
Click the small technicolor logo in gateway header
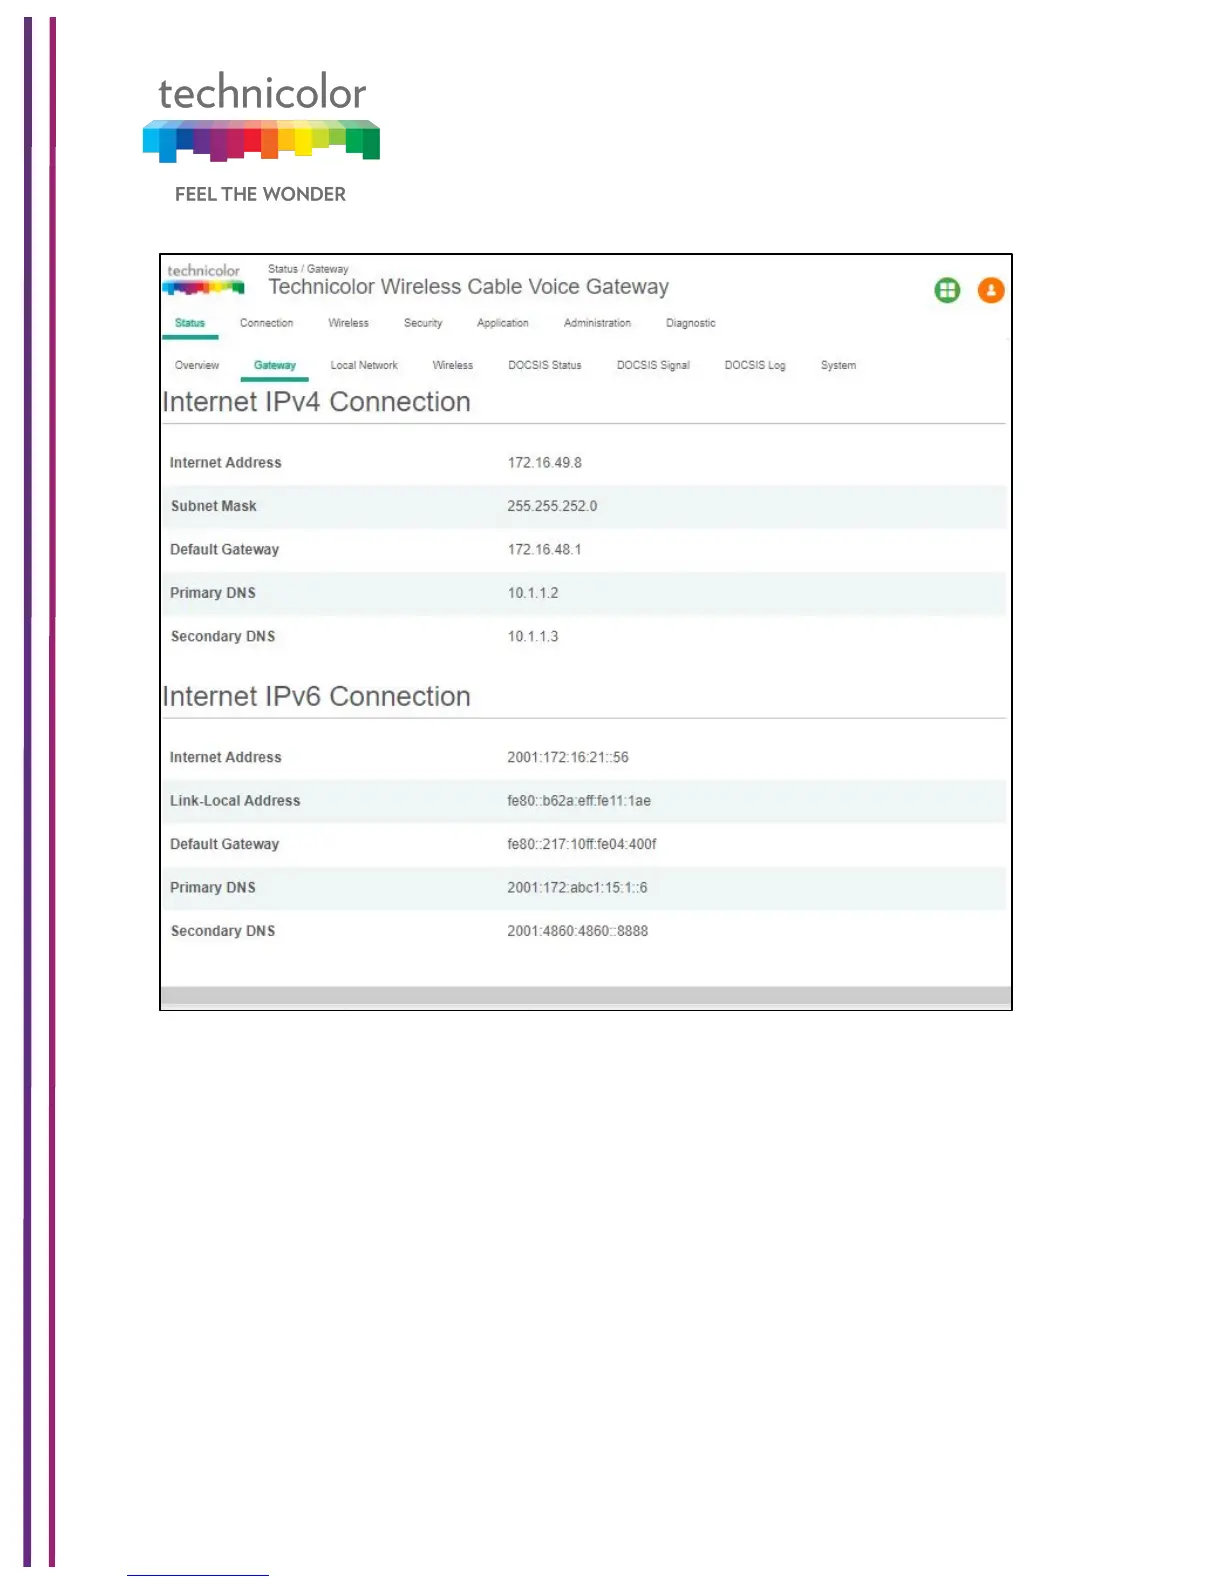204,279
